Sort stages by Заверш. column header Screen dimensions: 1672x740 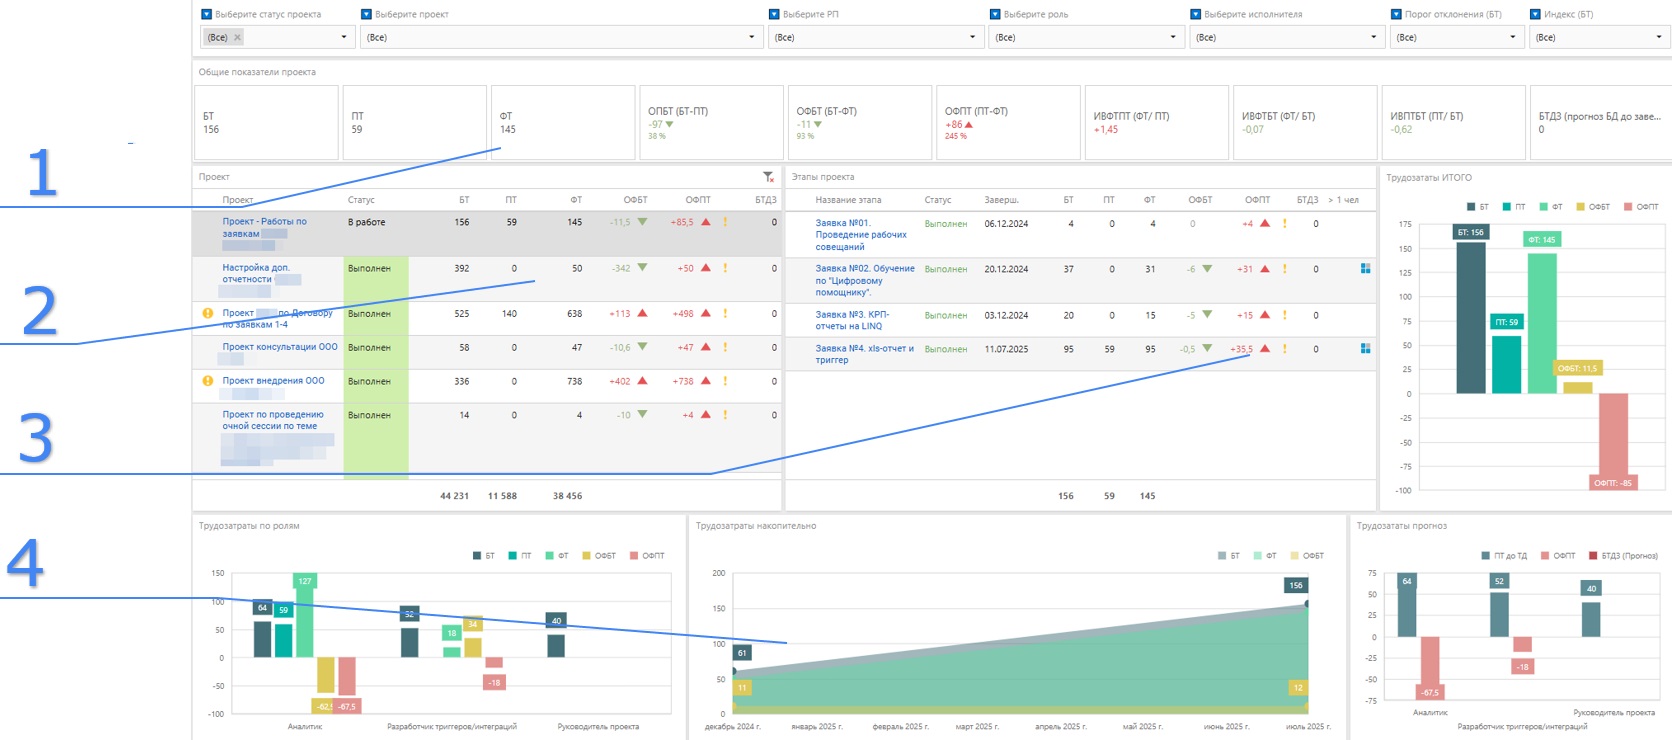(1001, 200)
